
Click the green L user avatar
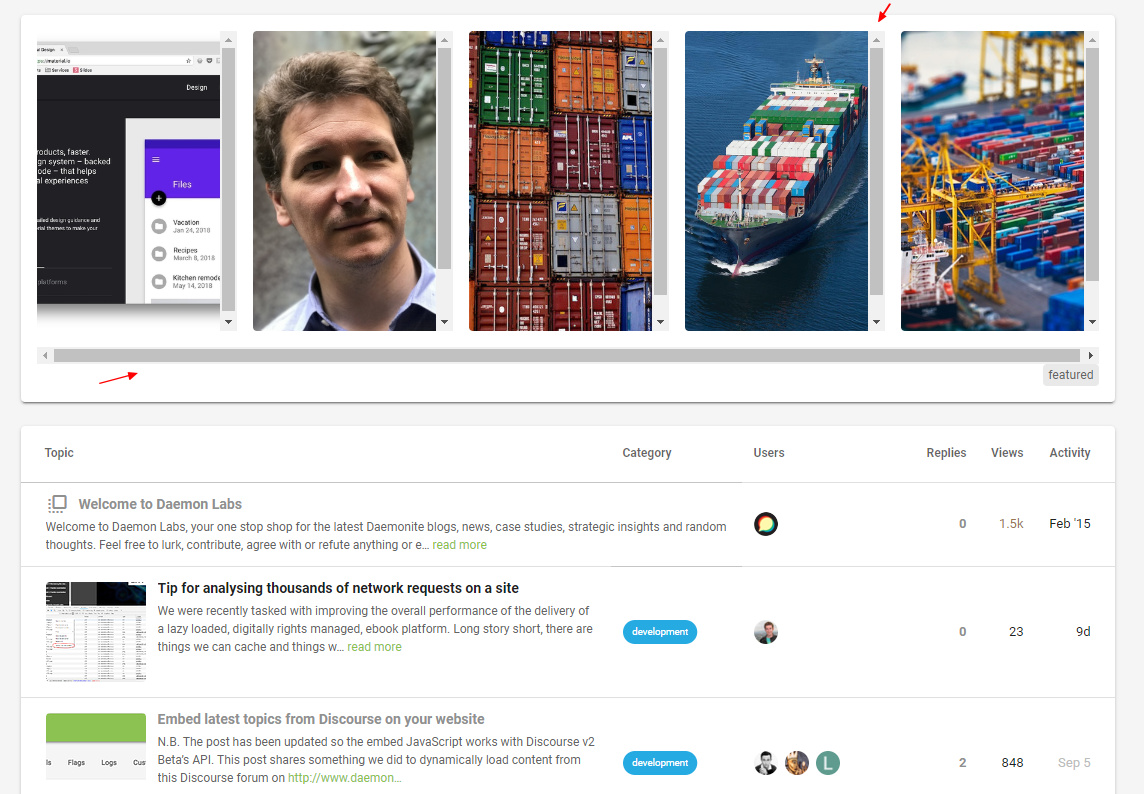coord(827,763)
